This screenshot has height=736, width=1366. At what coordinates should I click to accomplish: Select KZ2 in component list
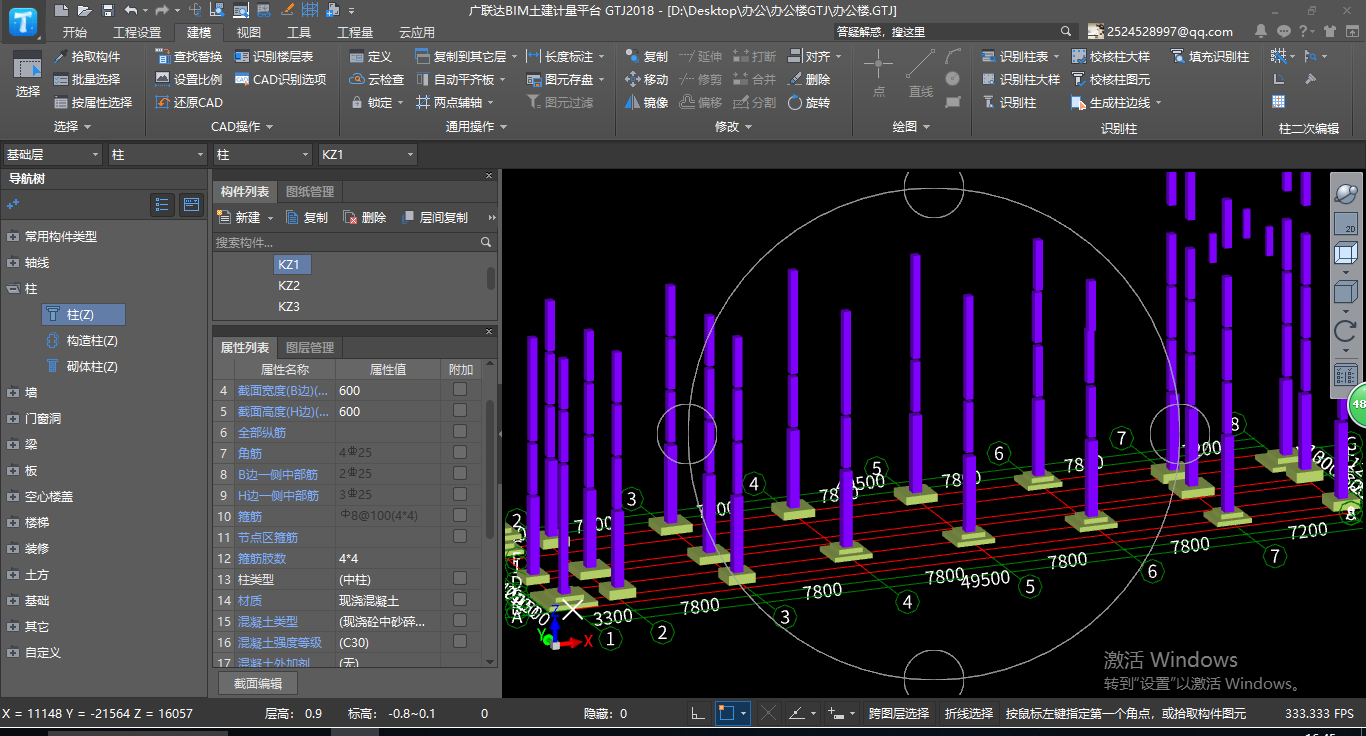[289, 286]
